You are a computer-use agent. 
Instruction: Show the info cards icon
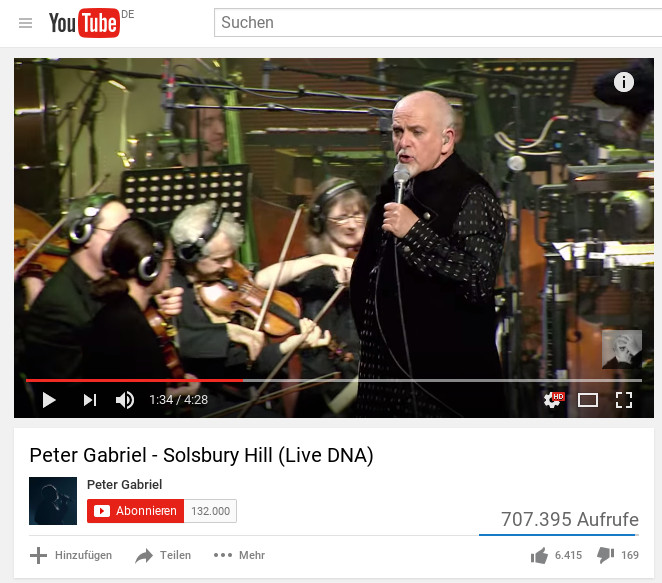click(x=624, y=82)
